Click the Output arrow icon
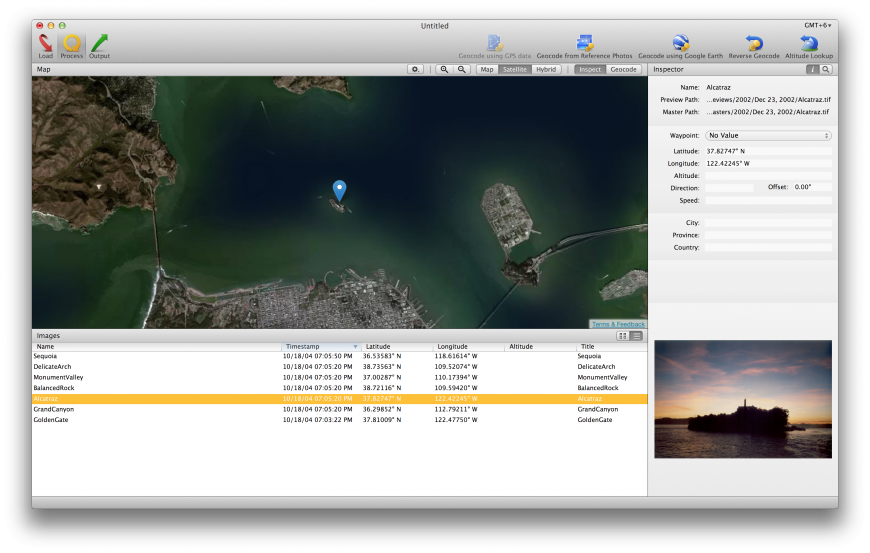The height and width of the screenshot is (553, 870). tap(99, 44)
